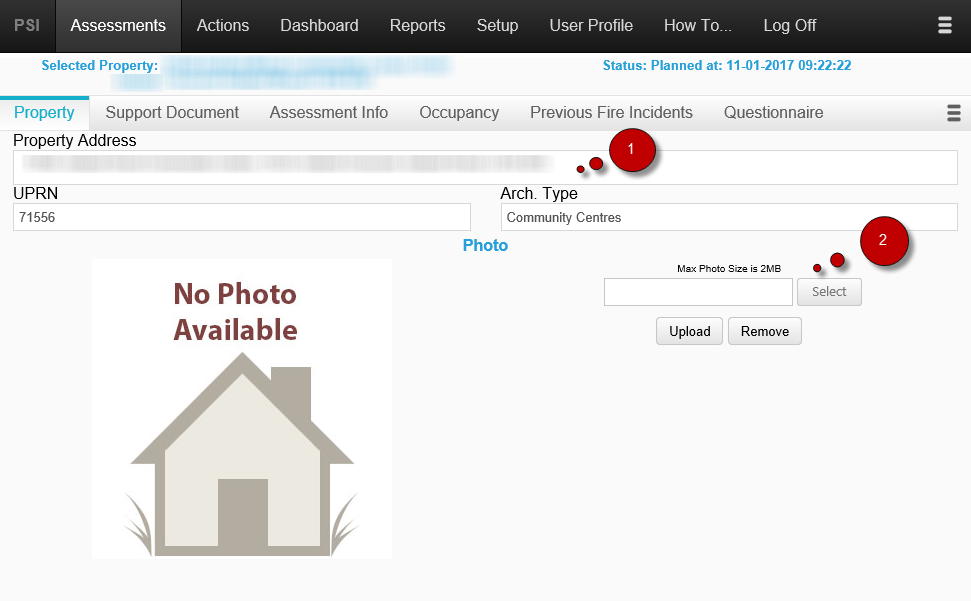Open the Setup menu
Viewport: 971px width, 601px height.
497,25
